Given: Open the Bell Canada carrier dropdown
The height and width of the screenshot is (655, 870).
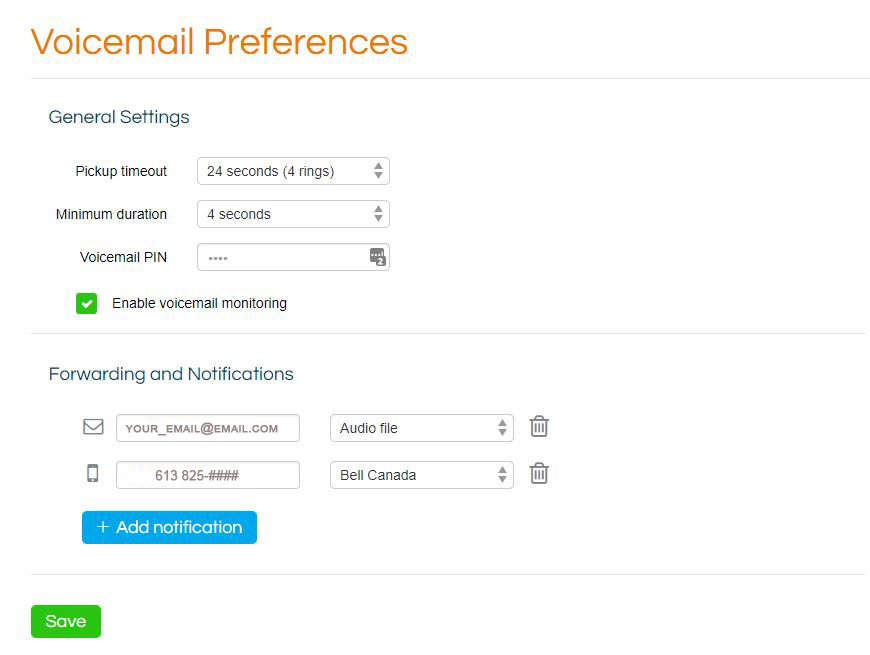Looking at the screenshot, I should pos(422,475).
